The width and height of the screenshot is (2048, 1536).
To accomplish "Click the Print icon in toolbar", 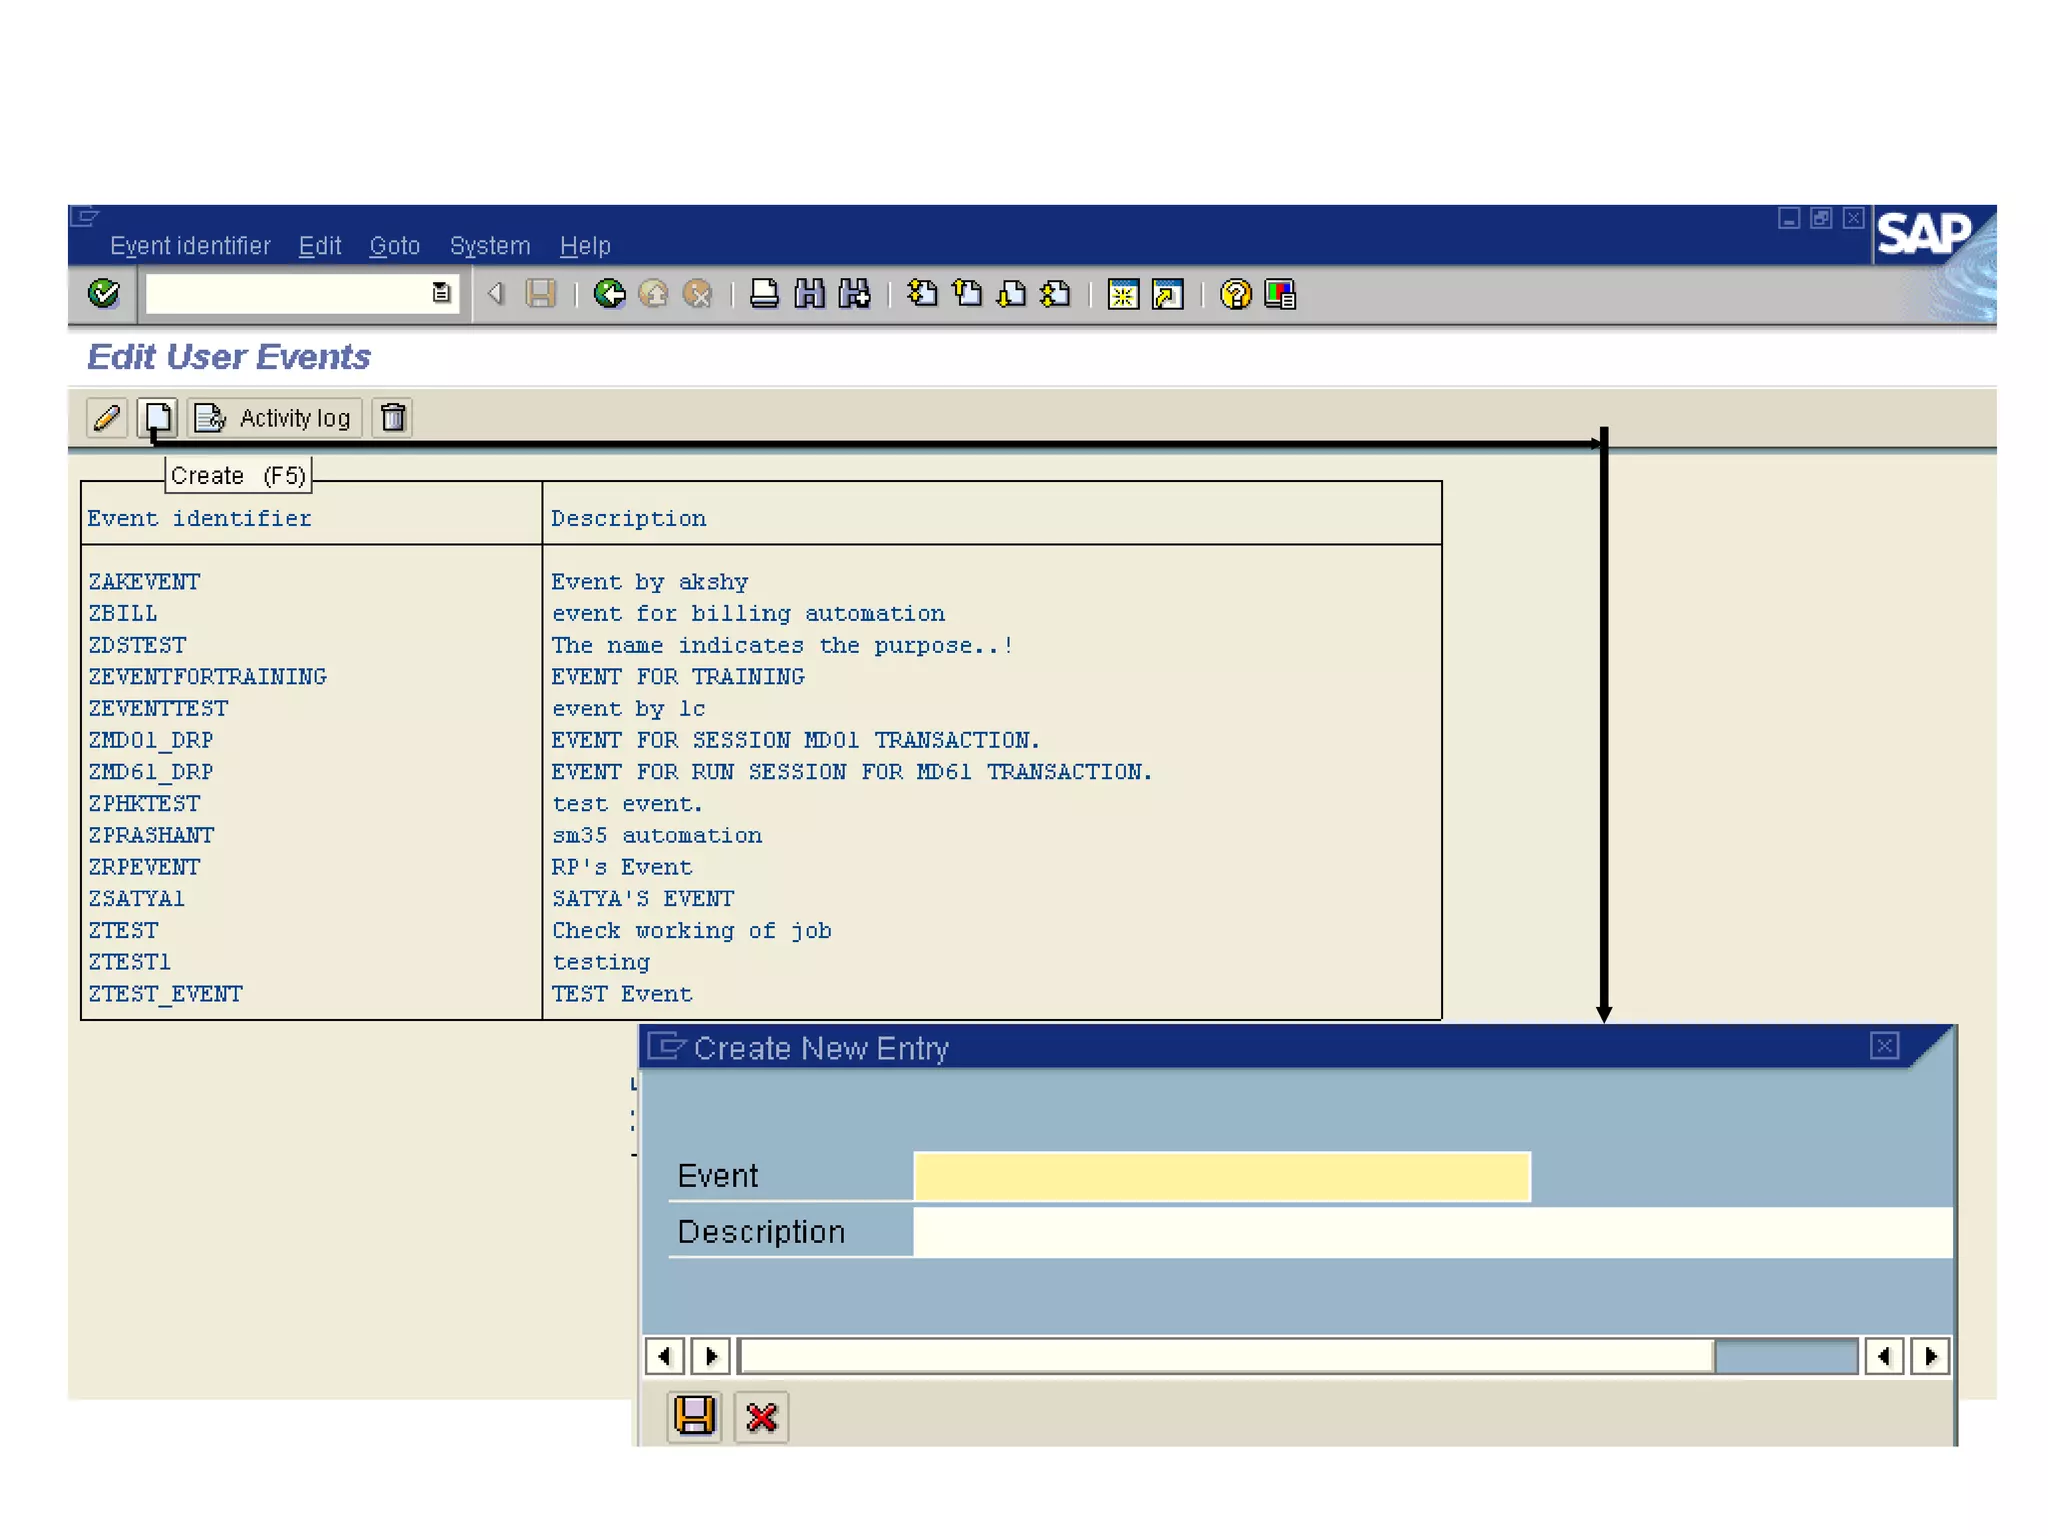I will (x=764, y=294).
